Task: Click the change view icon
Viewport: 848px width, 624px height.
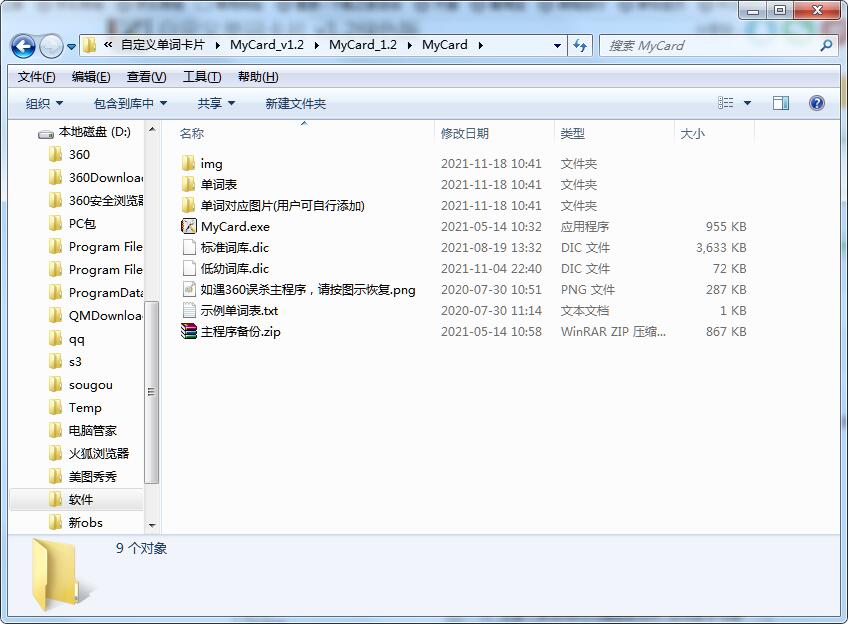Action: point(725,103)
